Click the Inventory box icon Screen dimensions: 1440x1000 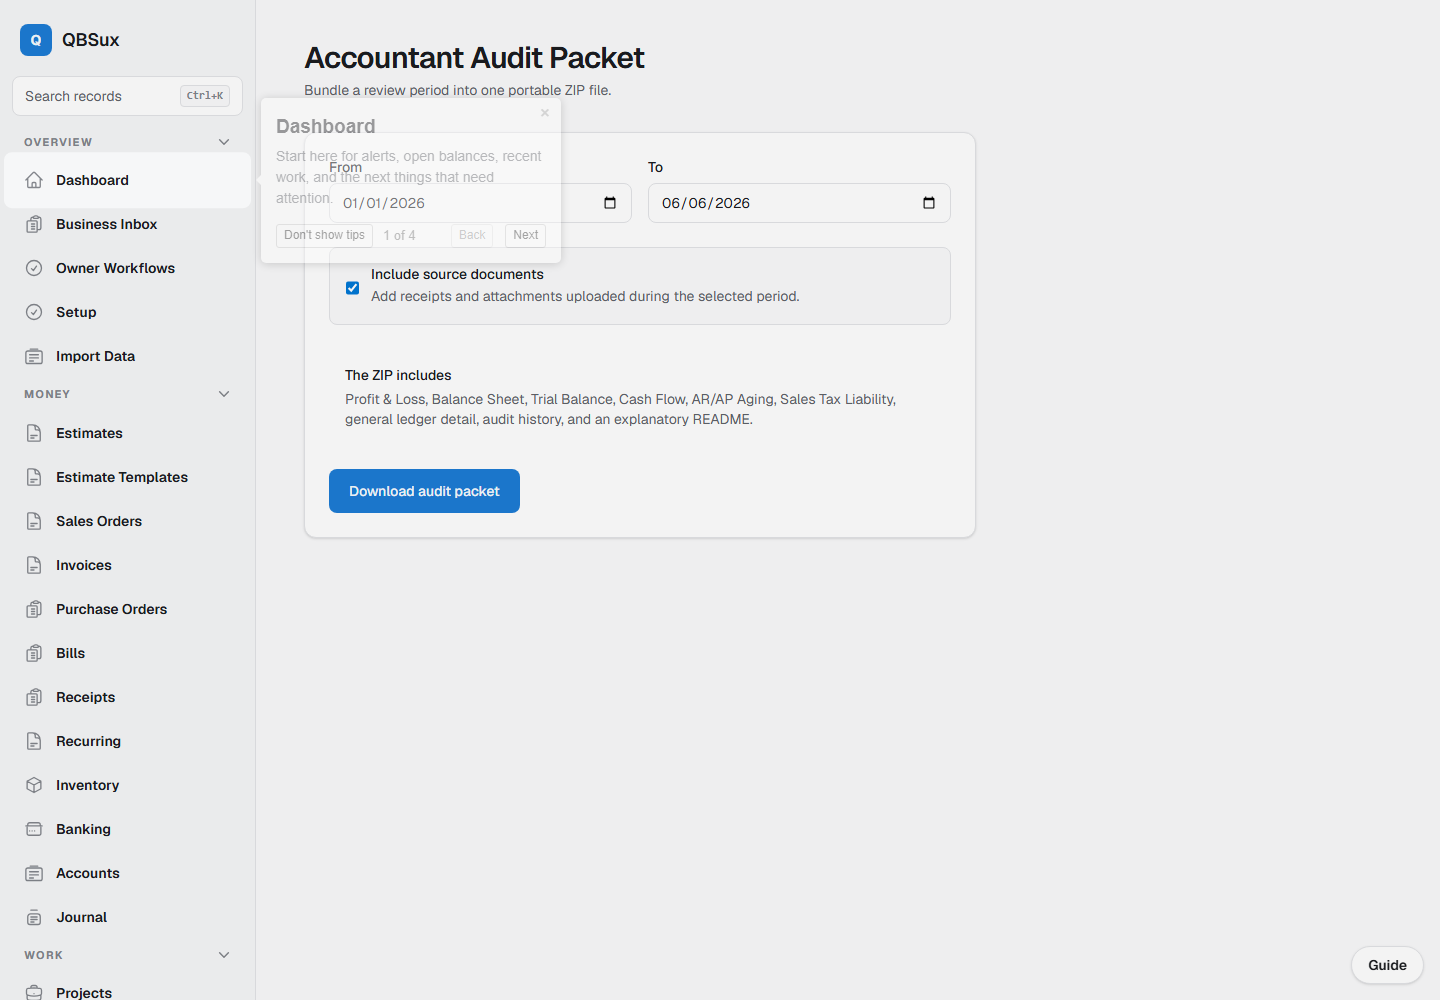[x=34, y=785]
